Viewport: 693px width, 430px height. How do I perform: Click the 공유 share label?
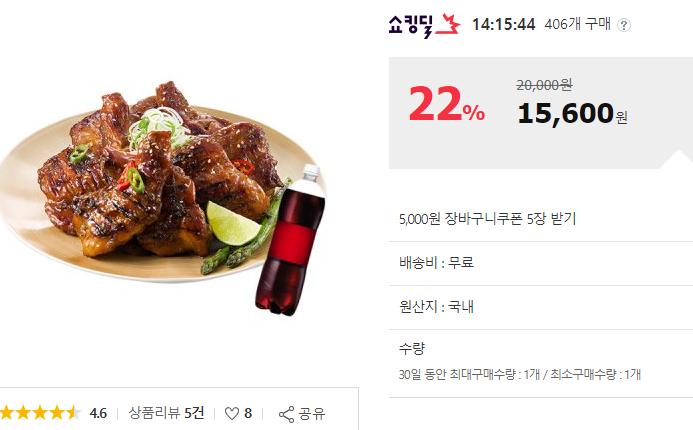point(312,414)
